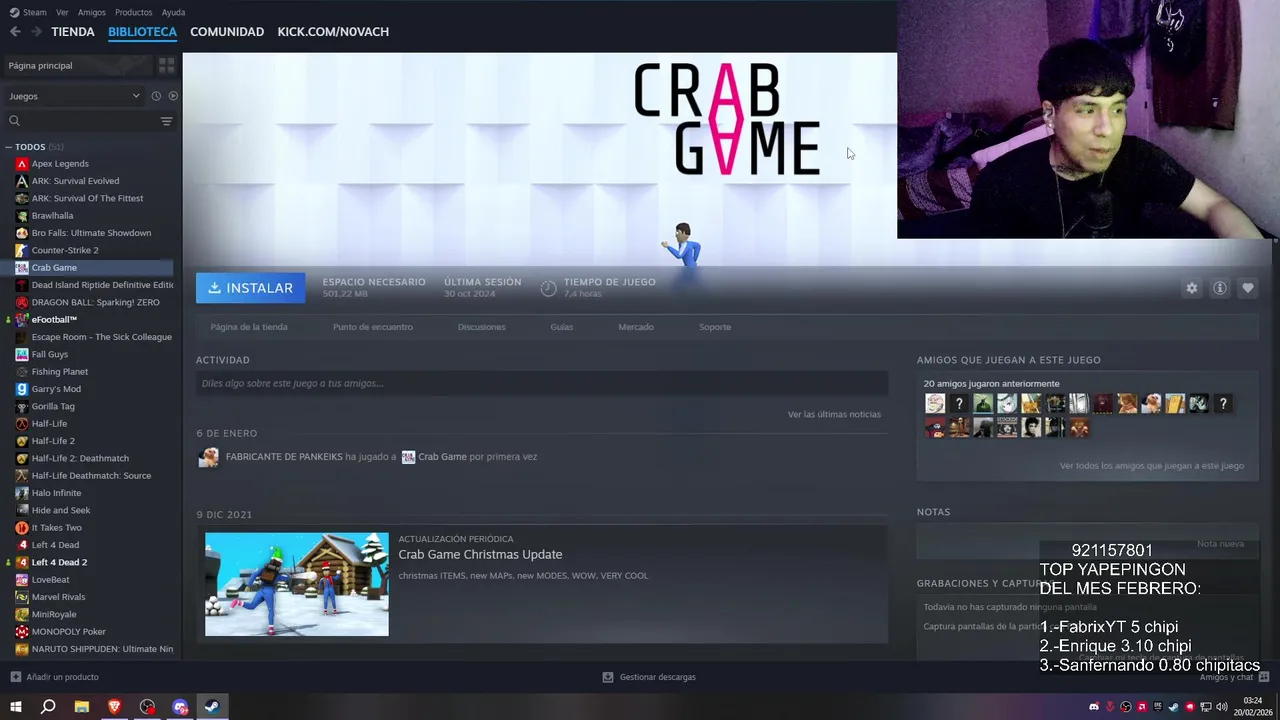Open Mercado link

click(x=636, y=327)
